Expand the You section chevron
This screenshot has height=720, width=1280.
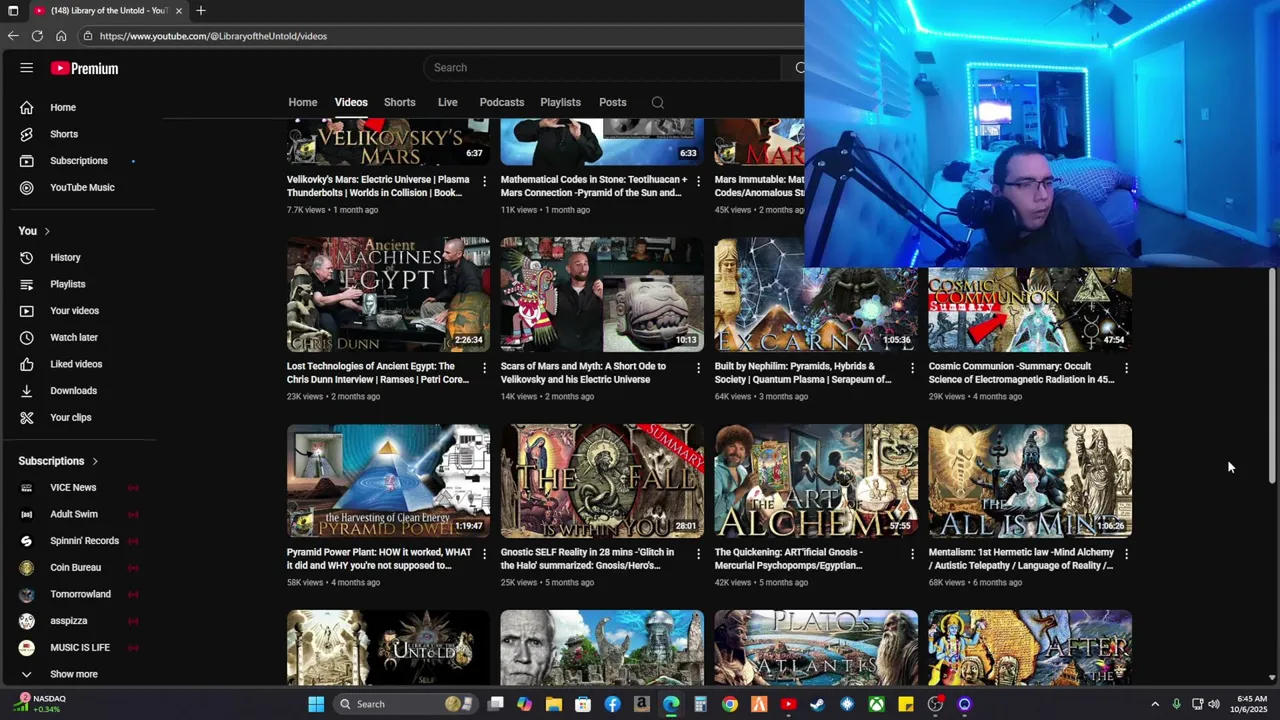pyautogui.click(x=47, y=231)
